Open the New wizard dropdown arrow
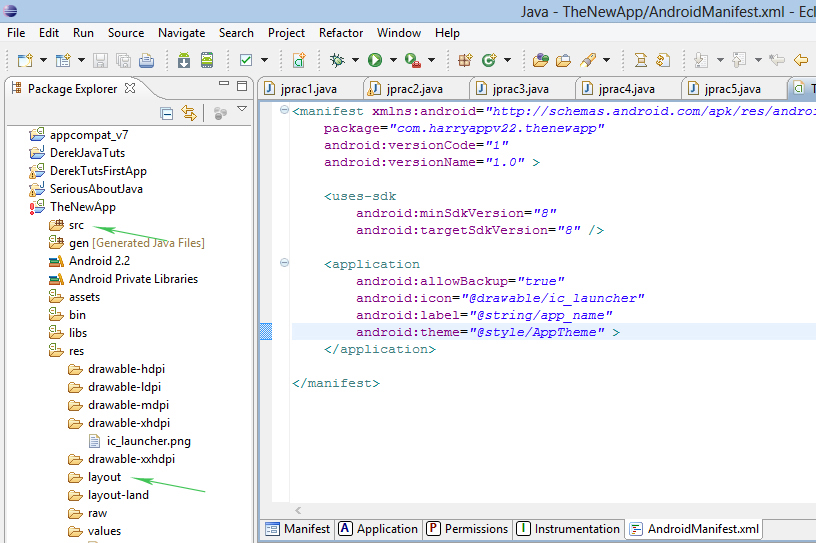 (x=43, y=60)
